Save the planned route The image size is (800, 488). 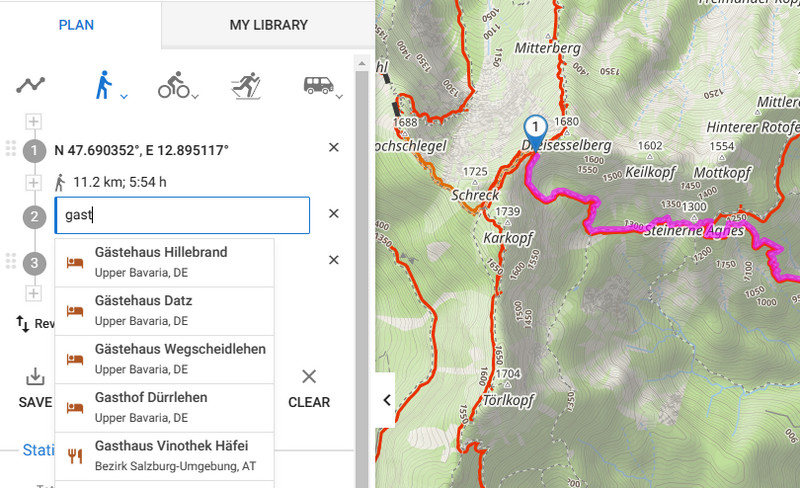tap(35, 387)
